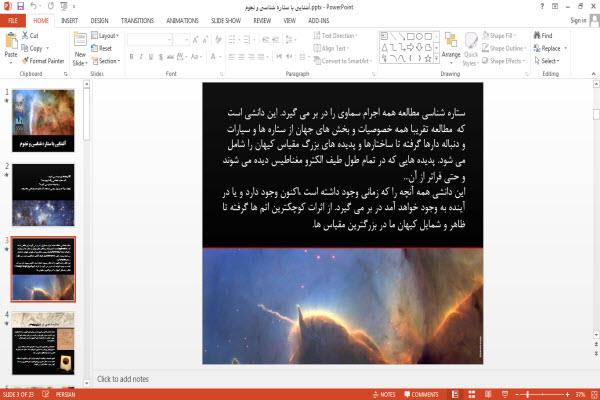Open the Layout dropdown
This screenshot has height=400, width=600.
pos(105,36)
